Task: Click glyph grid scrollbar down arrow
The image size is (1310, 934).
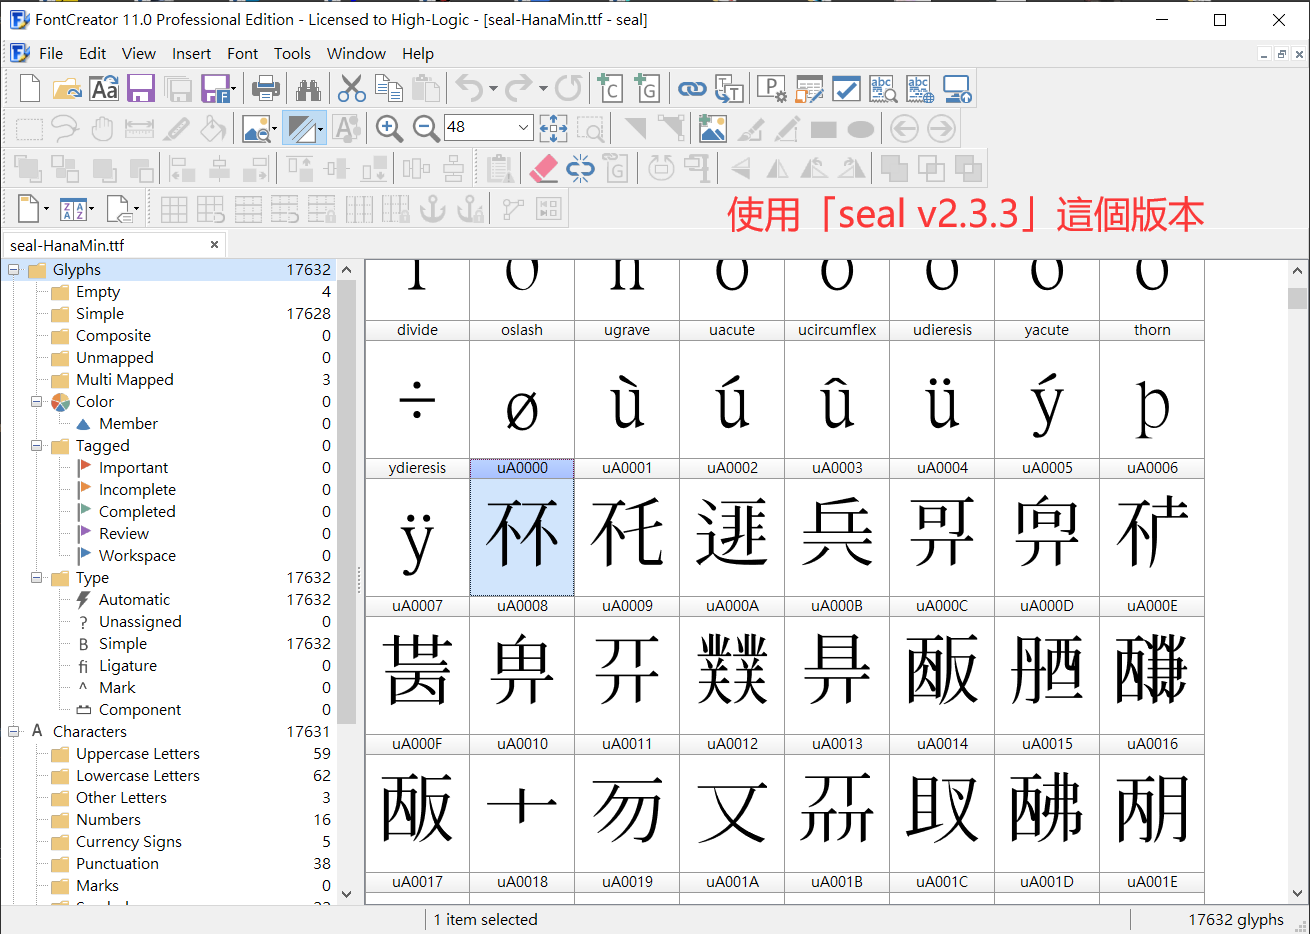Action: pyautogui.click(x=1298, y=894)
